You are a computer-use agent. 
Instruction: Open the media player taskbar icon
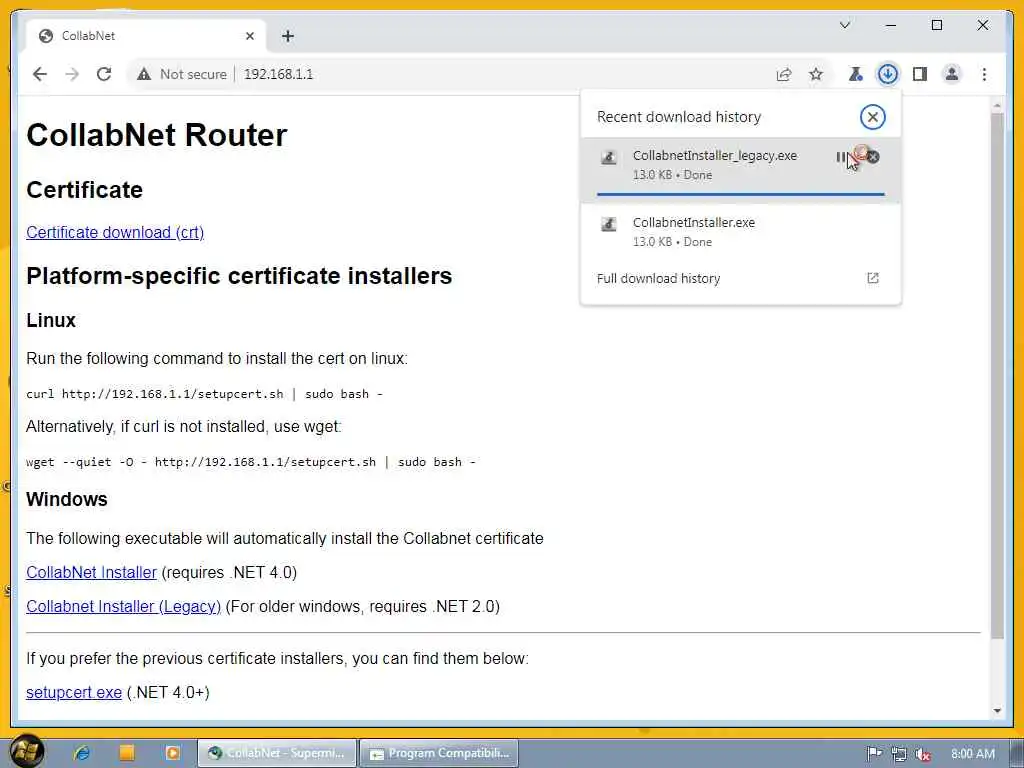172,753
